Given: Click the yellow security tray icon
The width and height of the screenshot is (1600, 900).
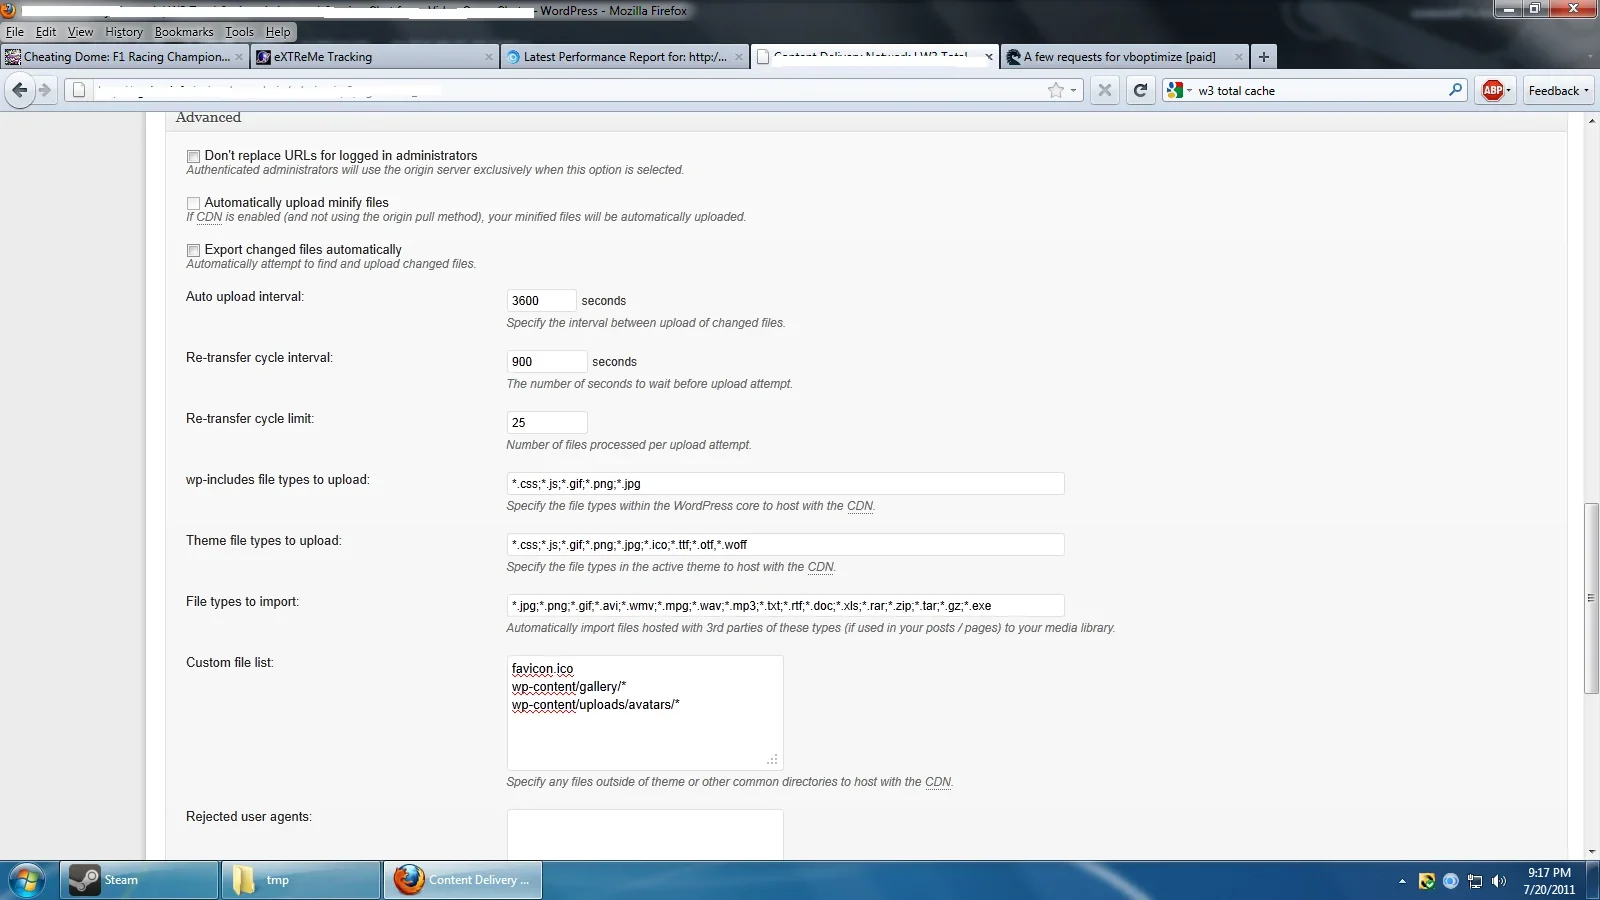Looking at the screenshot, I should tap(1427, 881).
